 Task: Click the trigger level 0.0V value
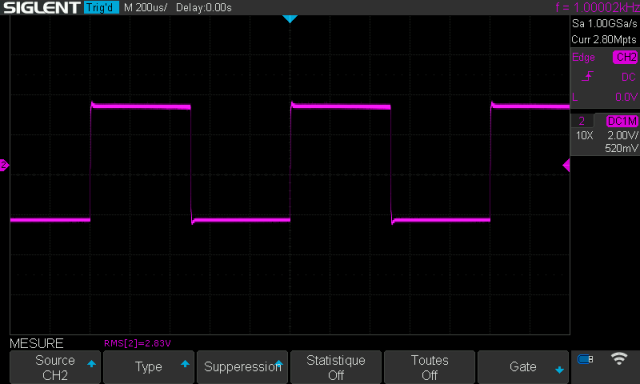(626, 97)
